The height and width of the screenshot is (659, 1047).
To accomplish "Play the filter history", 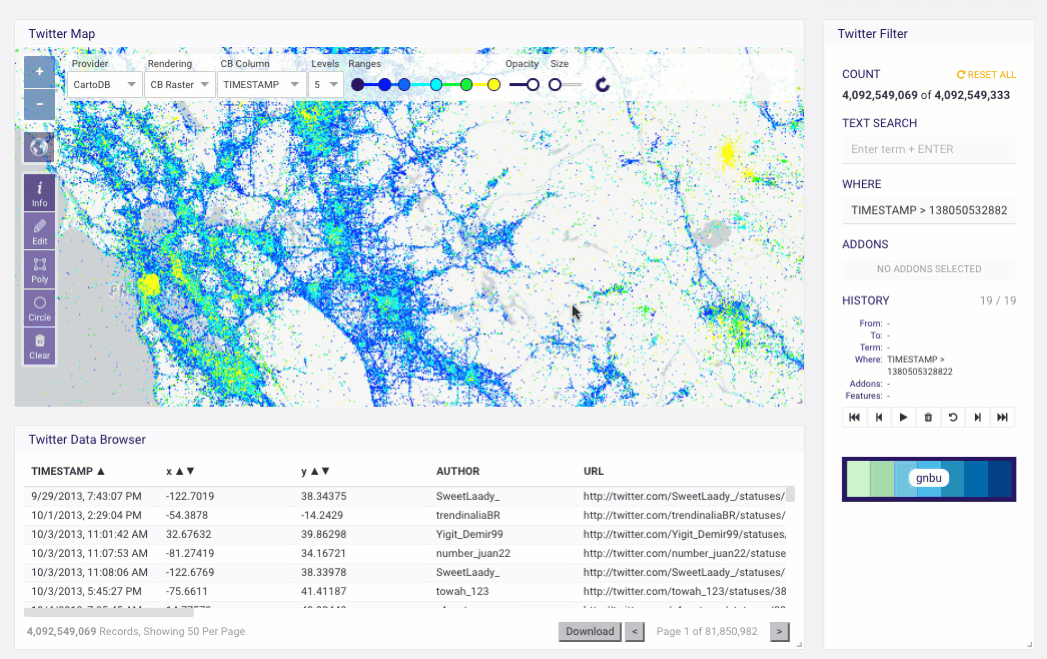I will [903, 417].
